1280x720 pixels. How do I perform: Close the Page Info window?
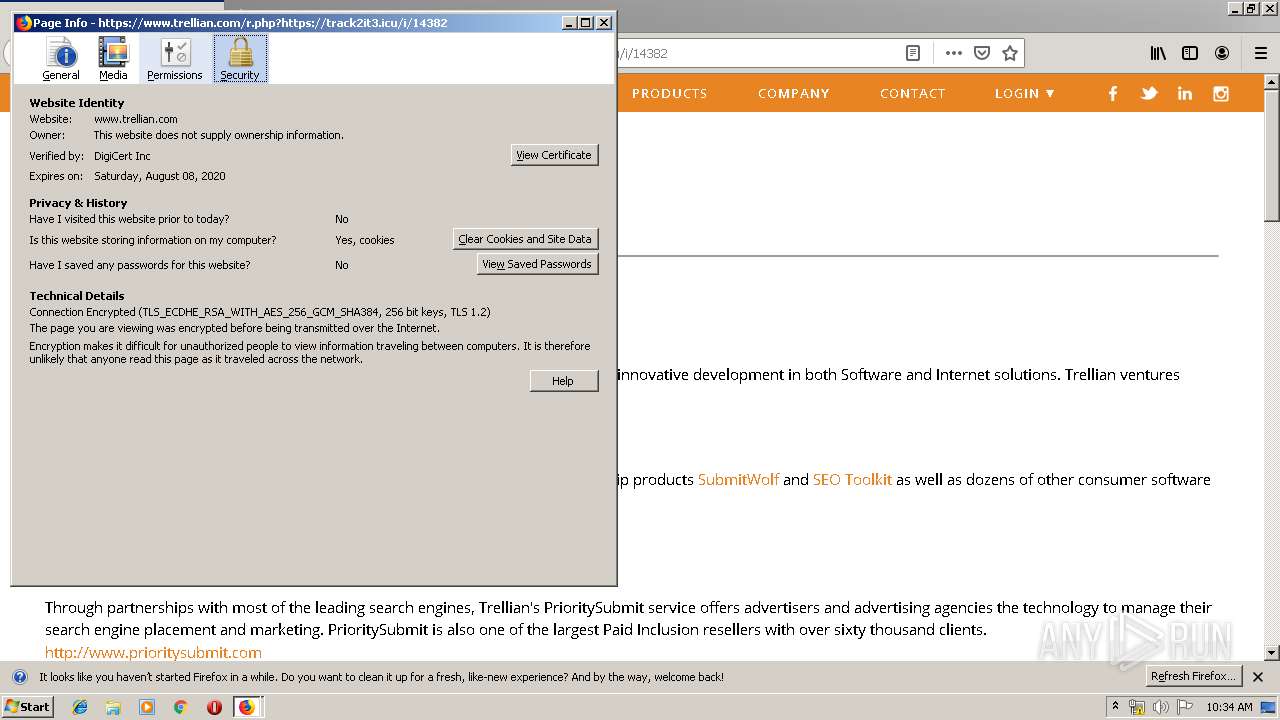(604, 22)
